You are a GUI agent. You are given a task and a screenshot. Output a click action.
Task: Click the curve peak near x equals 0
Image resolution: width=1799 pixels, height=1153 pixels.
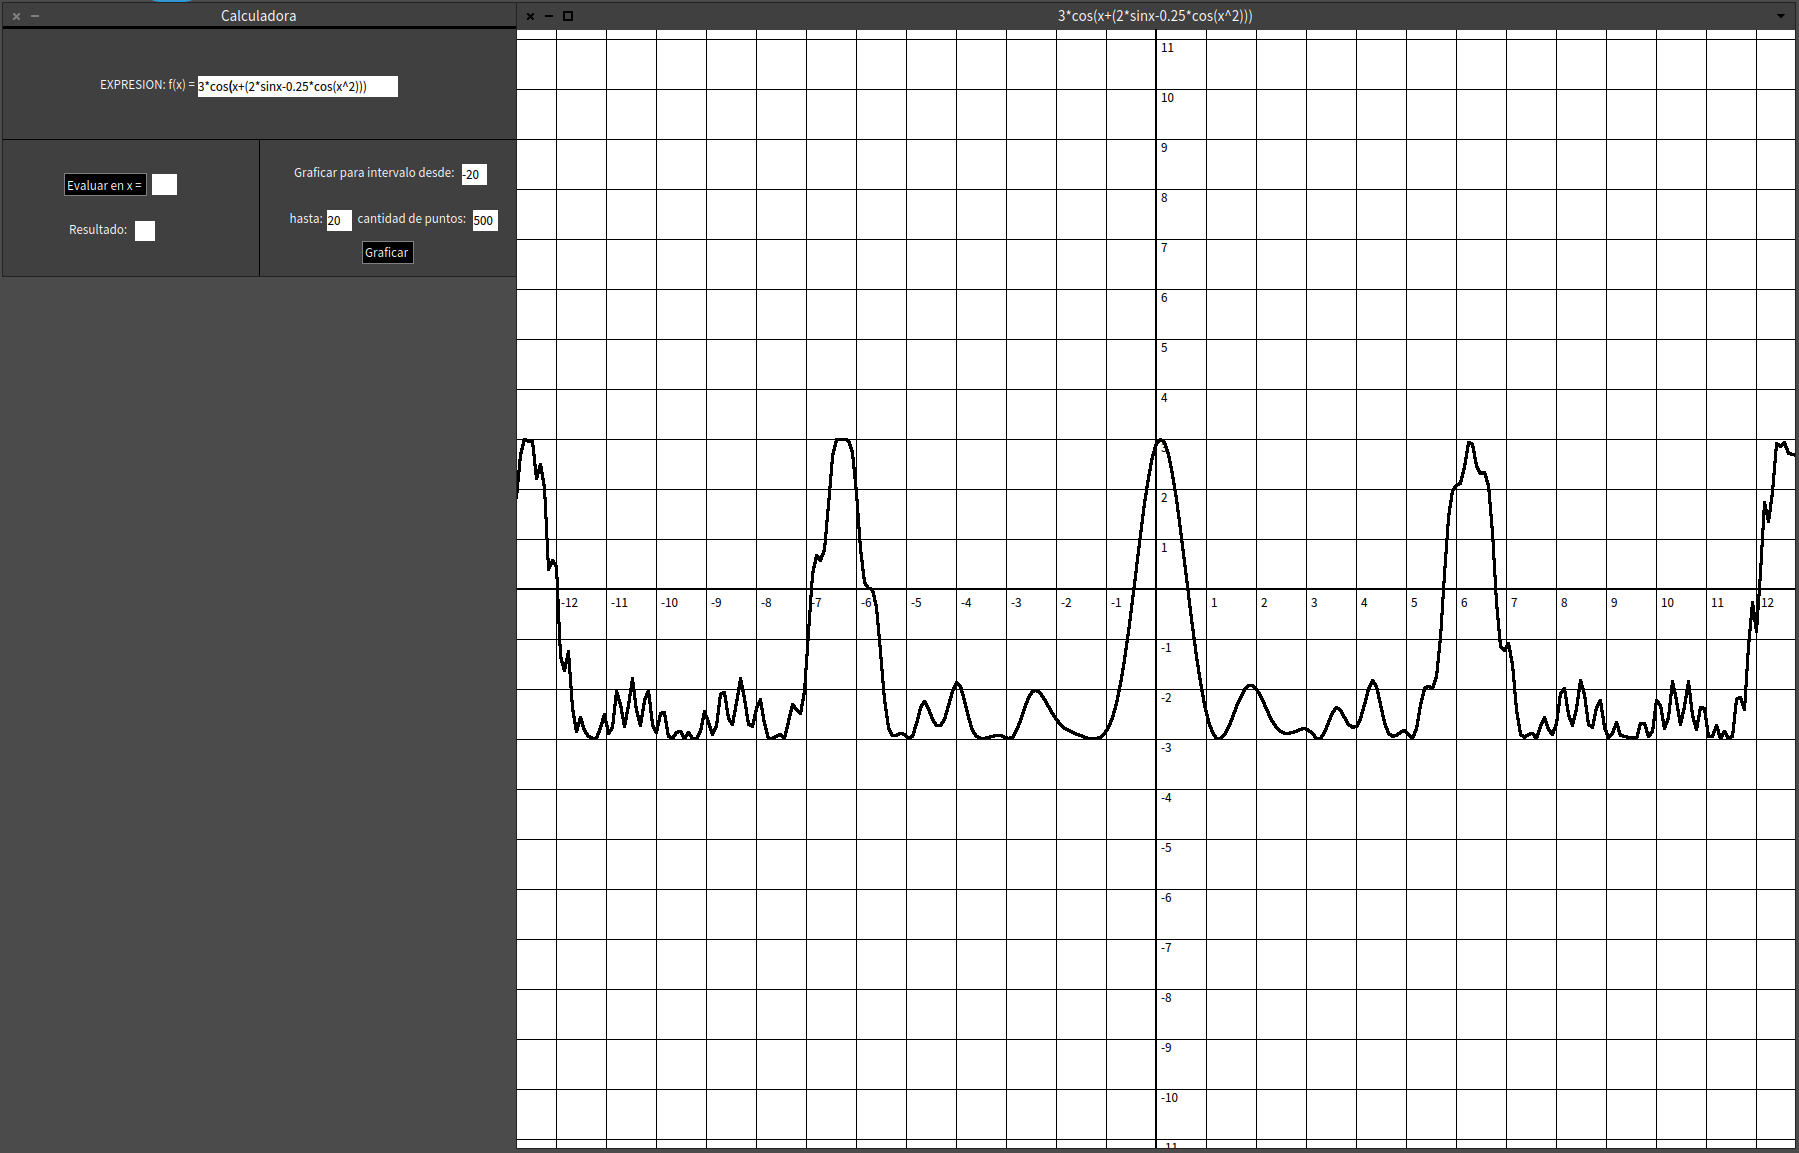point(1158,440)
